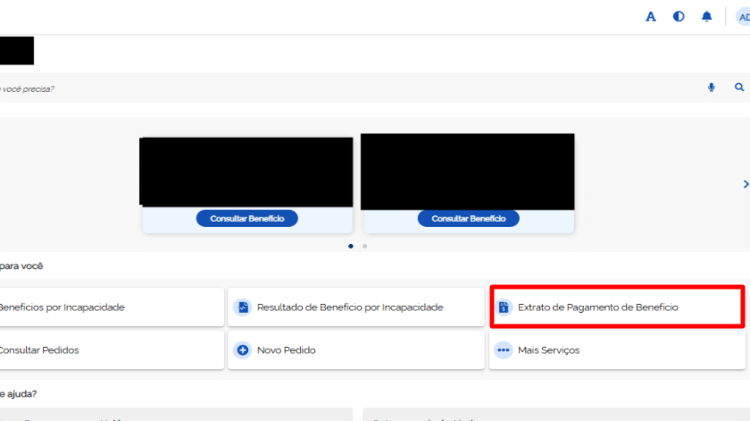This screenshot has height=421, width=750.
Task: Click the search magnifier icon
Action: 740,88
